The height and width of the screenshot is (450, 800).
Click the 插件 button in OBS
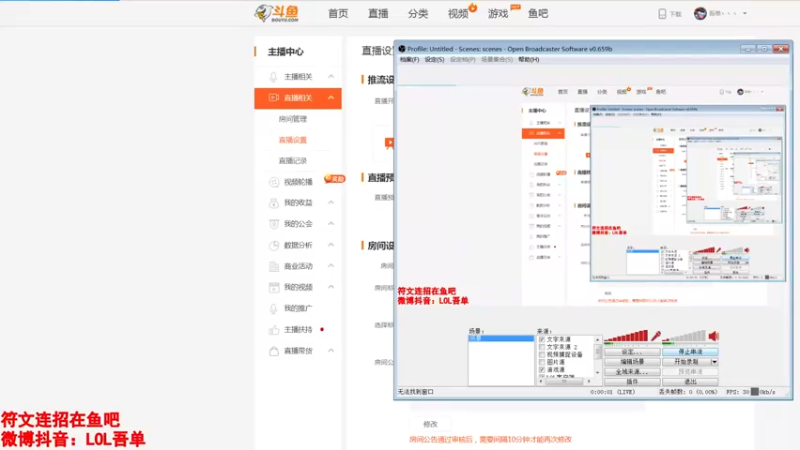632,382
